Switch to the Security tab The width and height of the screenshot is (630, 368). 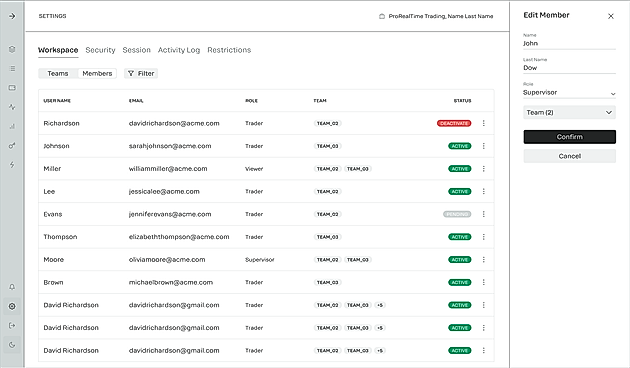(100, 50)
